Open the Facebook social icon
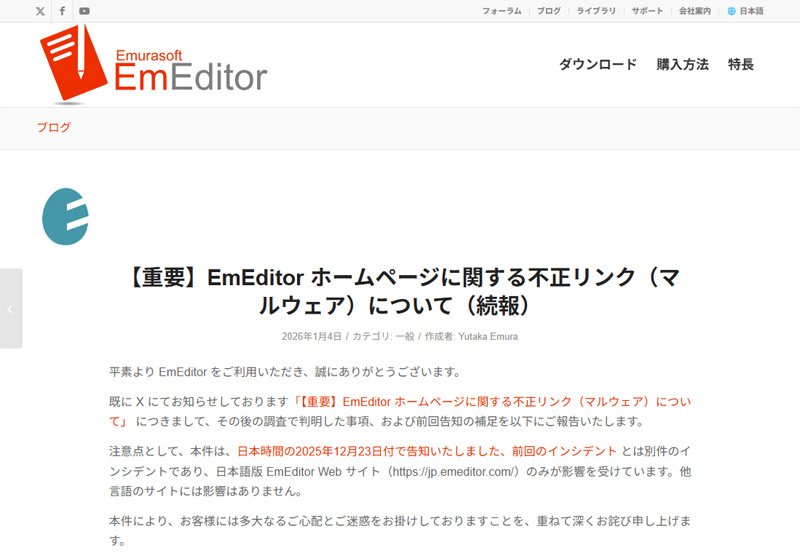Screen dimensions: 800x556 (62, 11)
